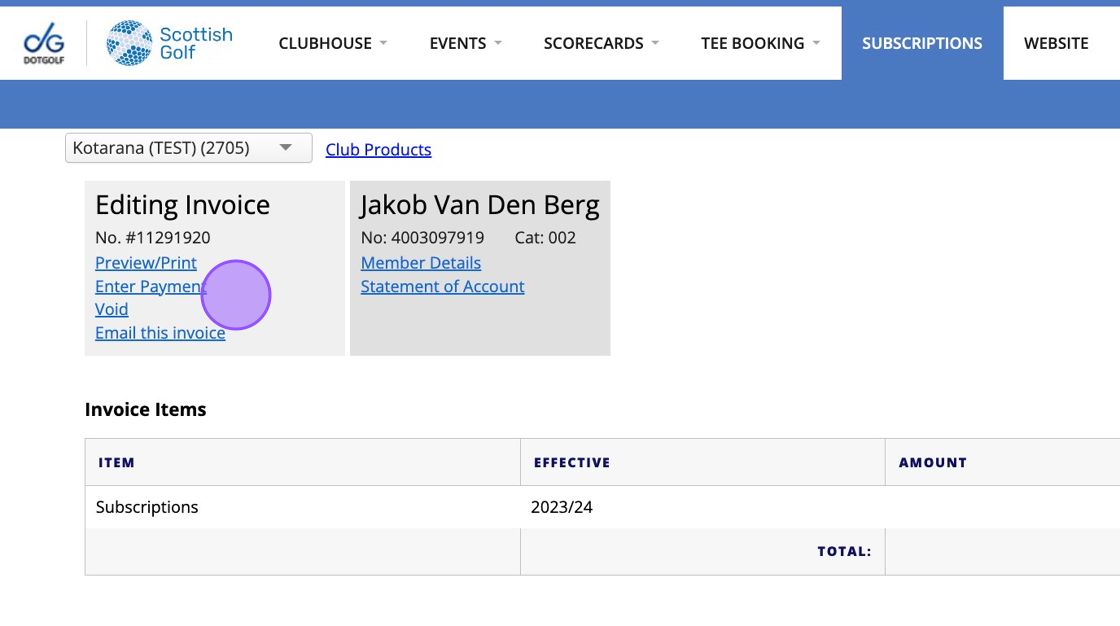Click the Scottish Golf logo
The width and height of the screenshot is (1120, 626).
tap(169, 43)
